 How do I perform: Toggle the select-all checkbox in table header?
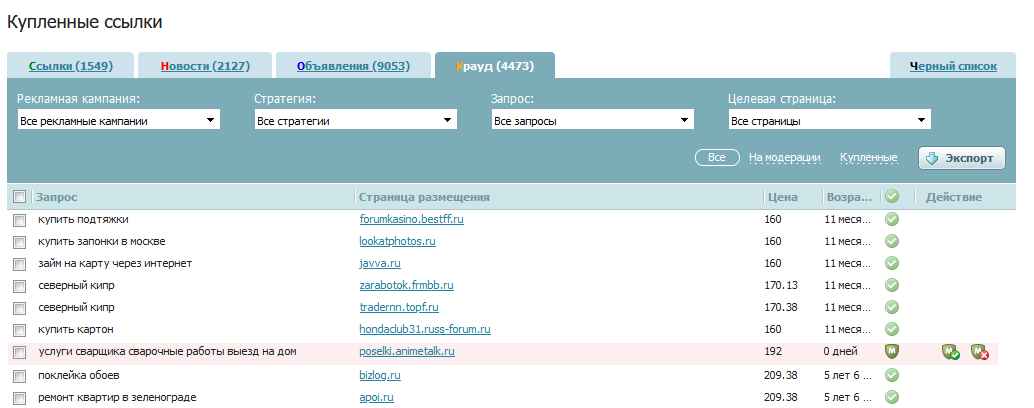pyautogui.click(x=19, y=197)
